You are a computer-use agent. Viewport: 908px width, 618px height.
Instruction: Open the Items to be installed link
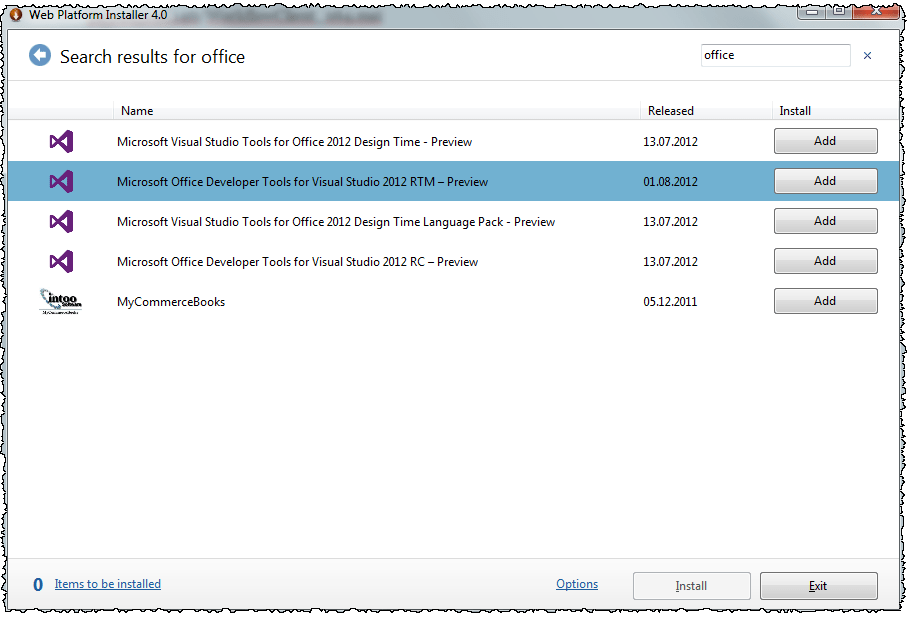coord(108,584)
